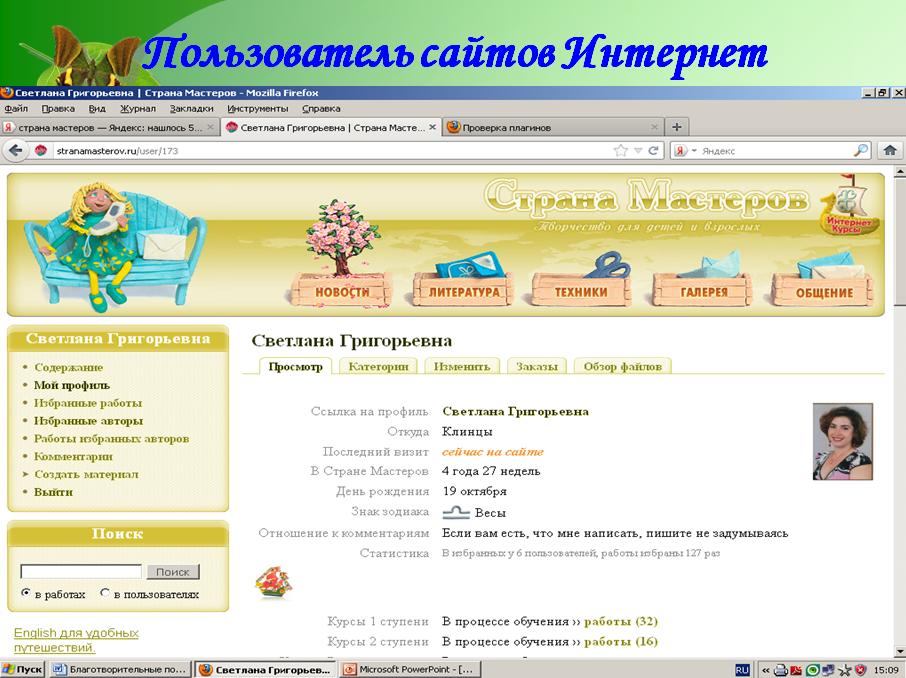Open the Справка menu
The width and height of the screenshot is (906, 678).
click(x=321, y=109)
